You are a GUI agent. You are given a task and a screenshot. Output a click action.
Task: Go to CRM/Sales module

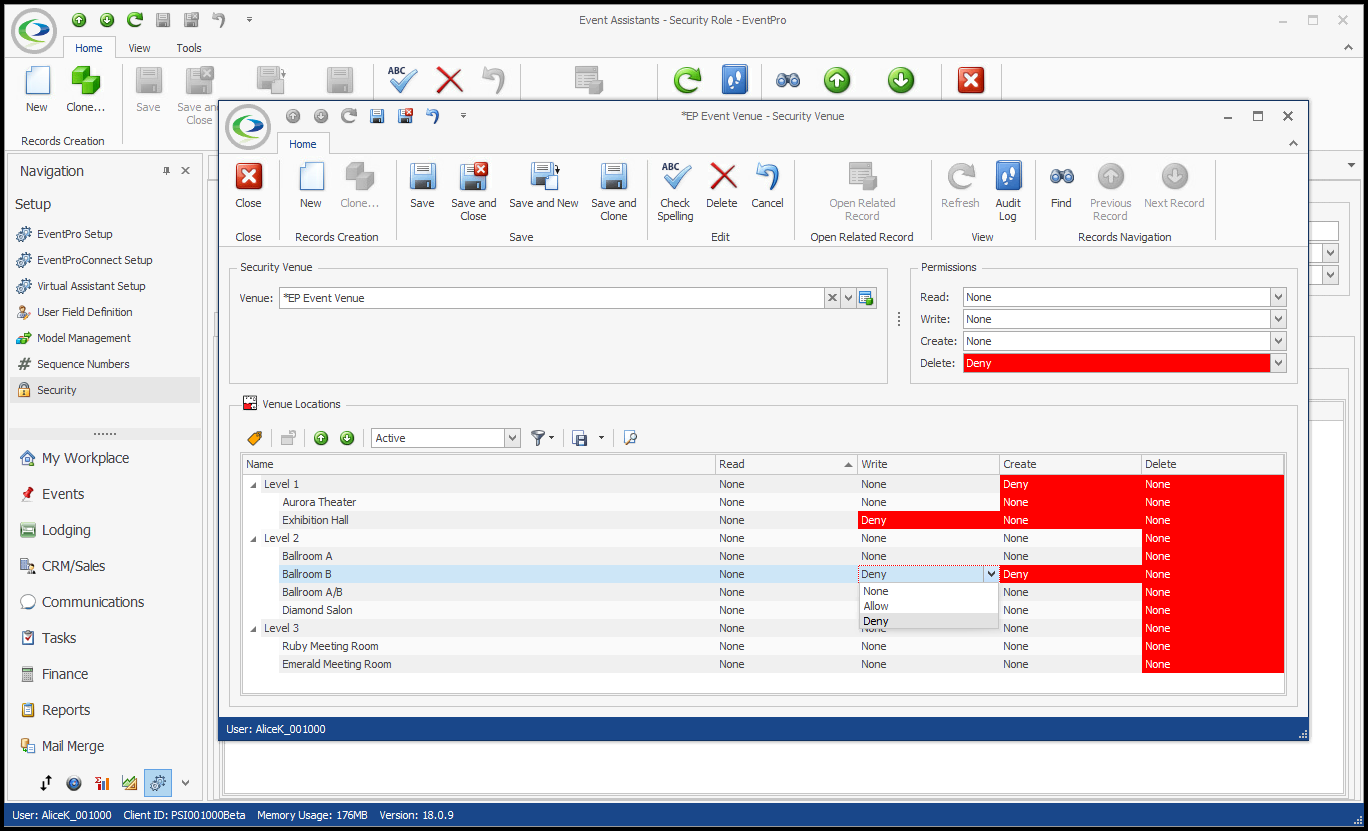[73, 566]
